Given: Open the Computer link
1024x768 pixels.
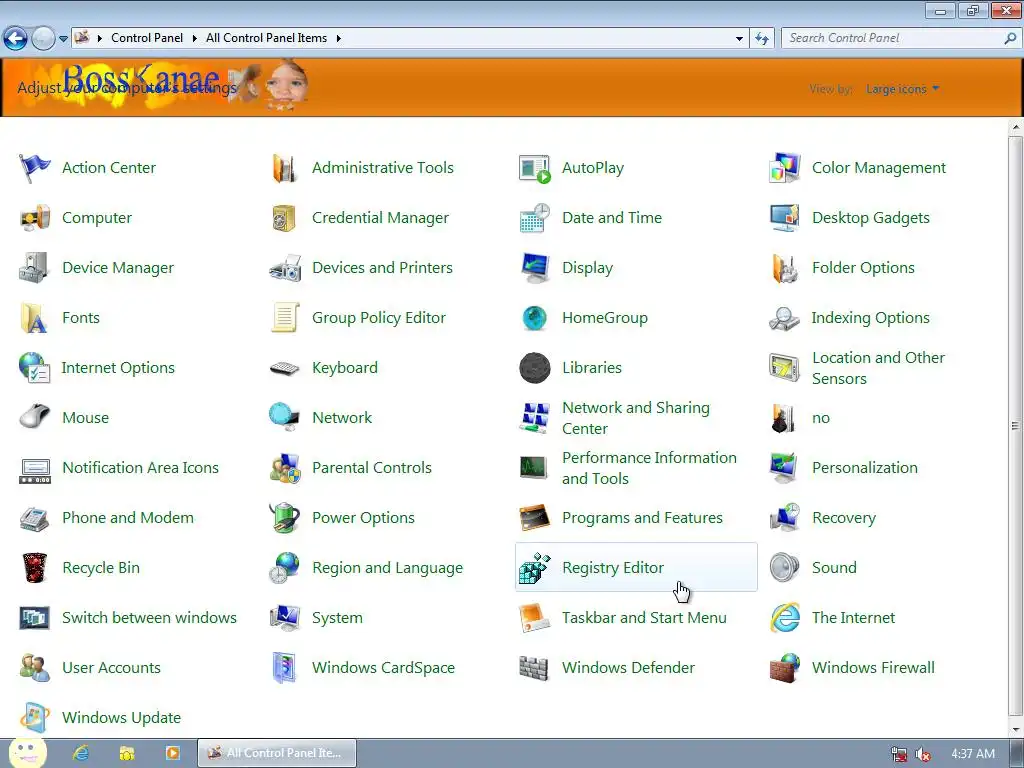Looking at the screenshot, I should pos(97,218).
